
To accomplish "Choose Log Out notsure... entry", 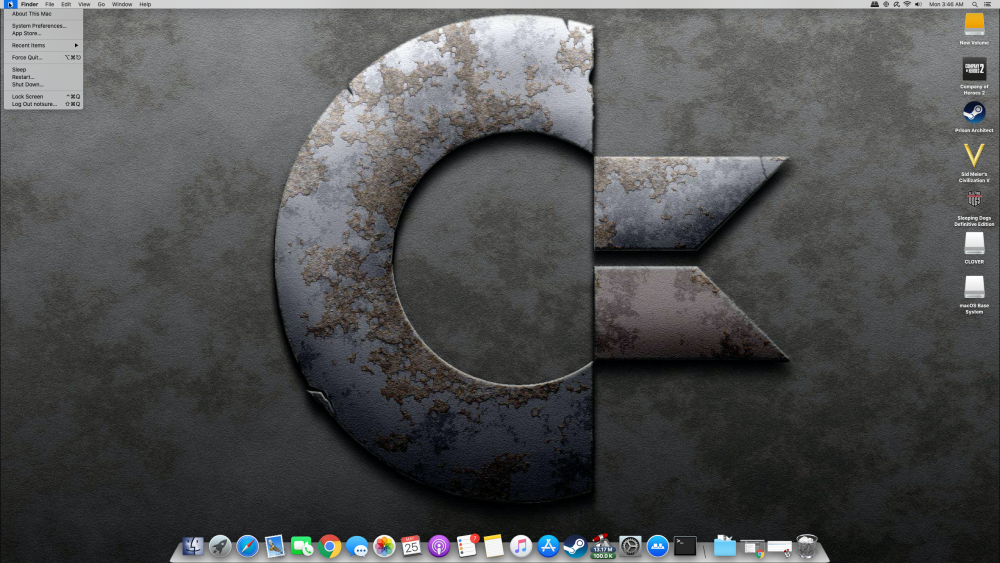I will (43, 104).
